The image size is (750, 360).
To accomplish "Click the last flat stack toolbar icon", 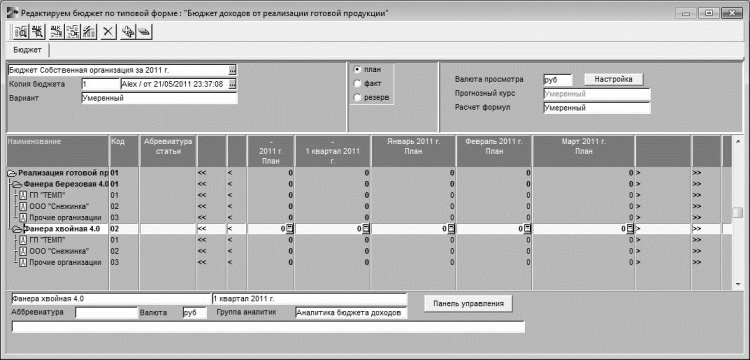I will click(x=144, y=32).
